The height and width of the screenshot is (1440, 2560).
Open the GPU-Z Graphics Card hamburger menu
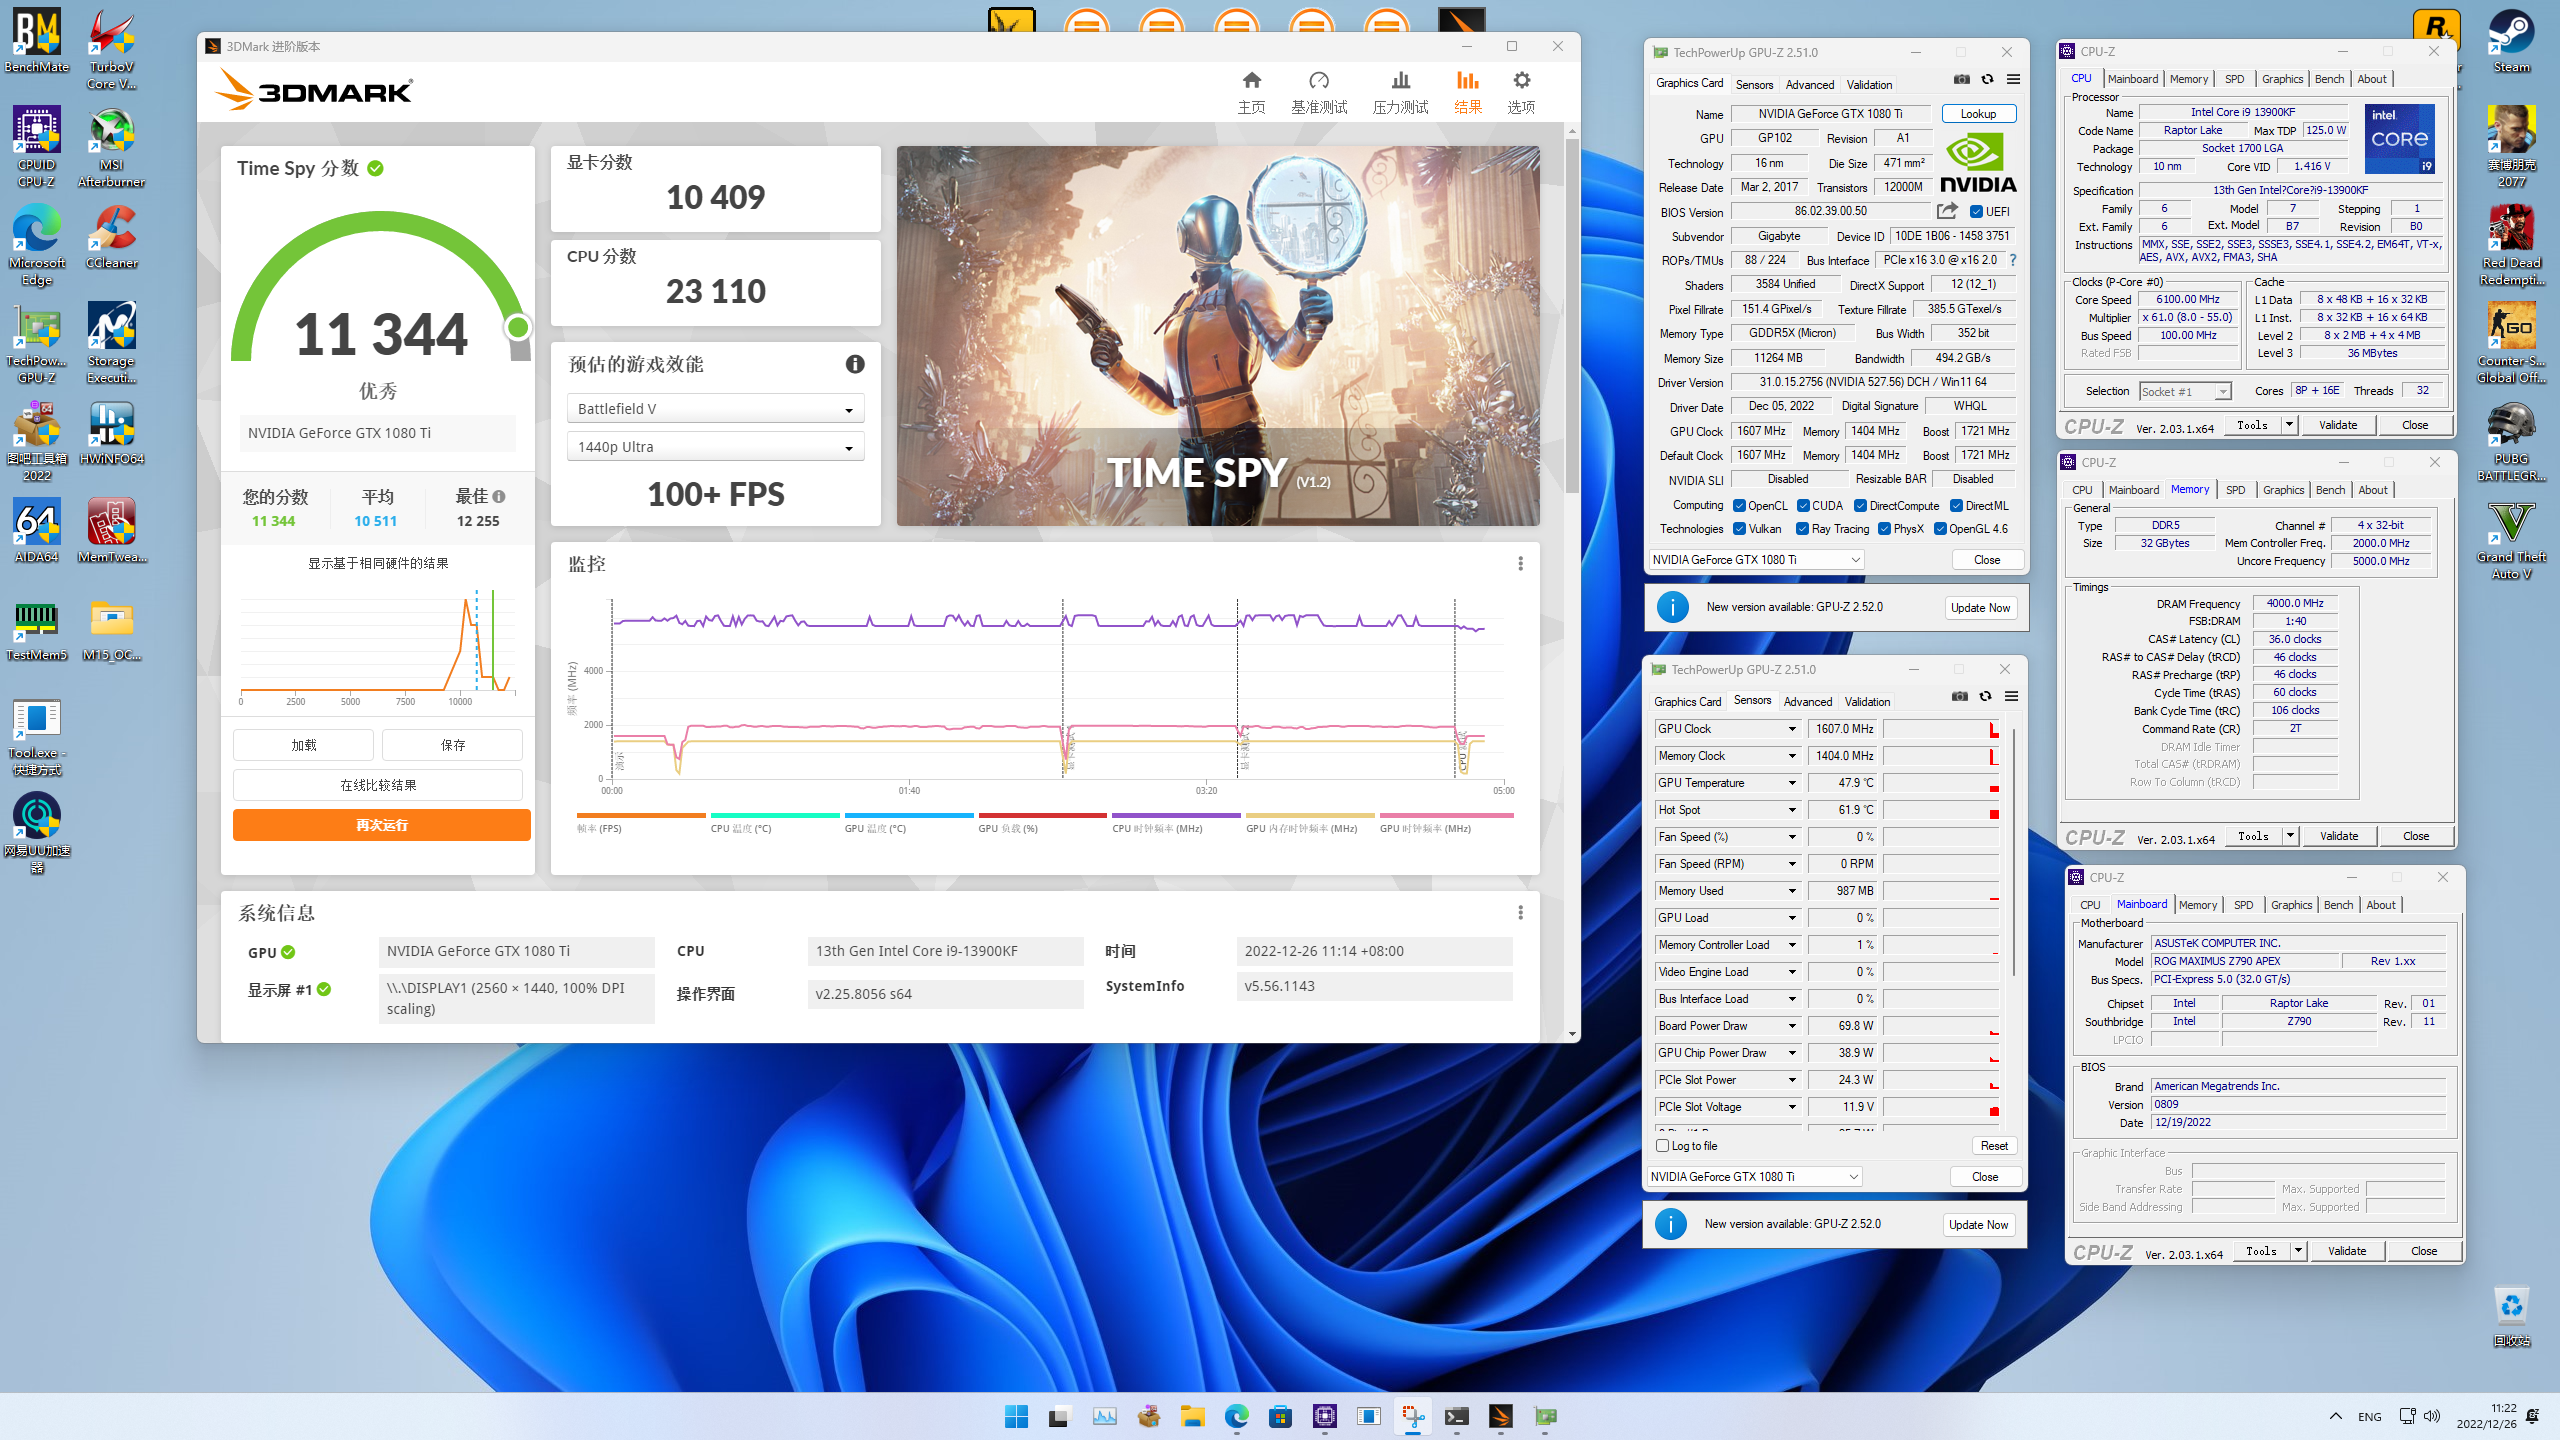pyautogui.click(x=2013, y=80)
